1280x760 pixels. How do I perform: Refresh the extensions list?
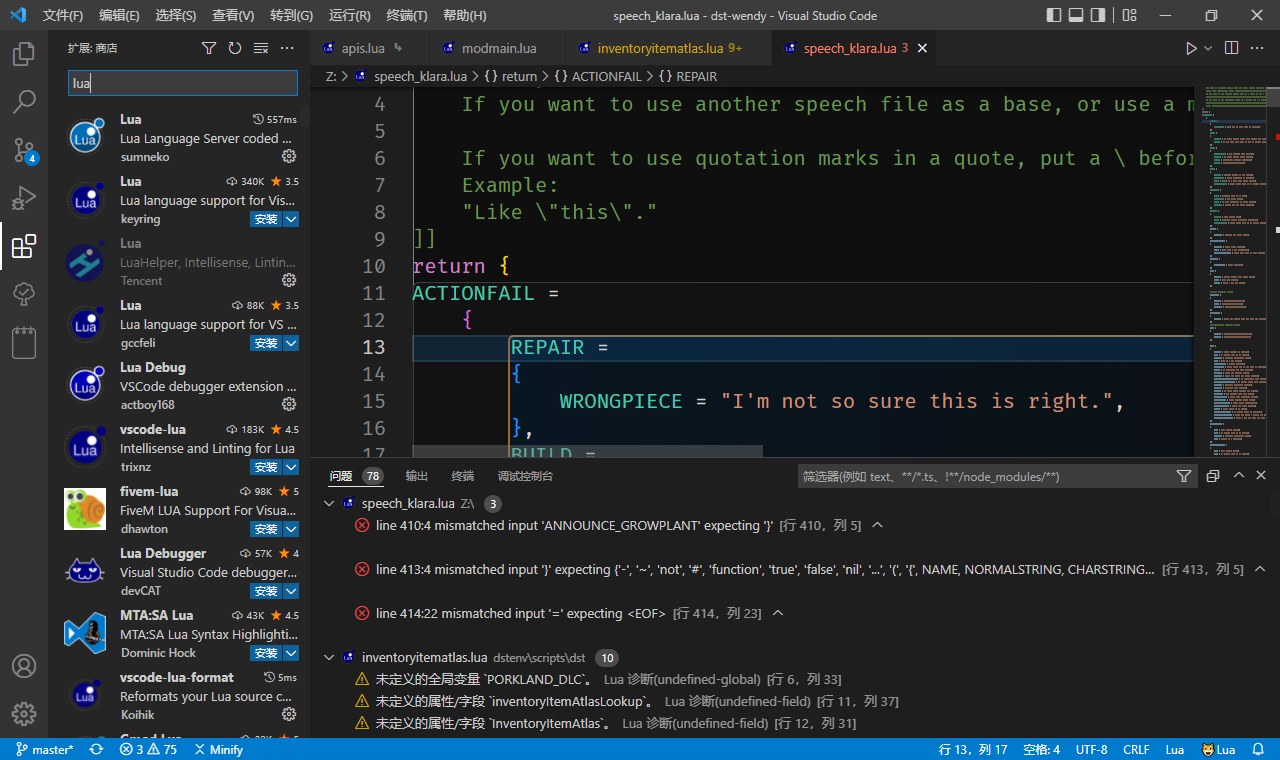[235, 48]
